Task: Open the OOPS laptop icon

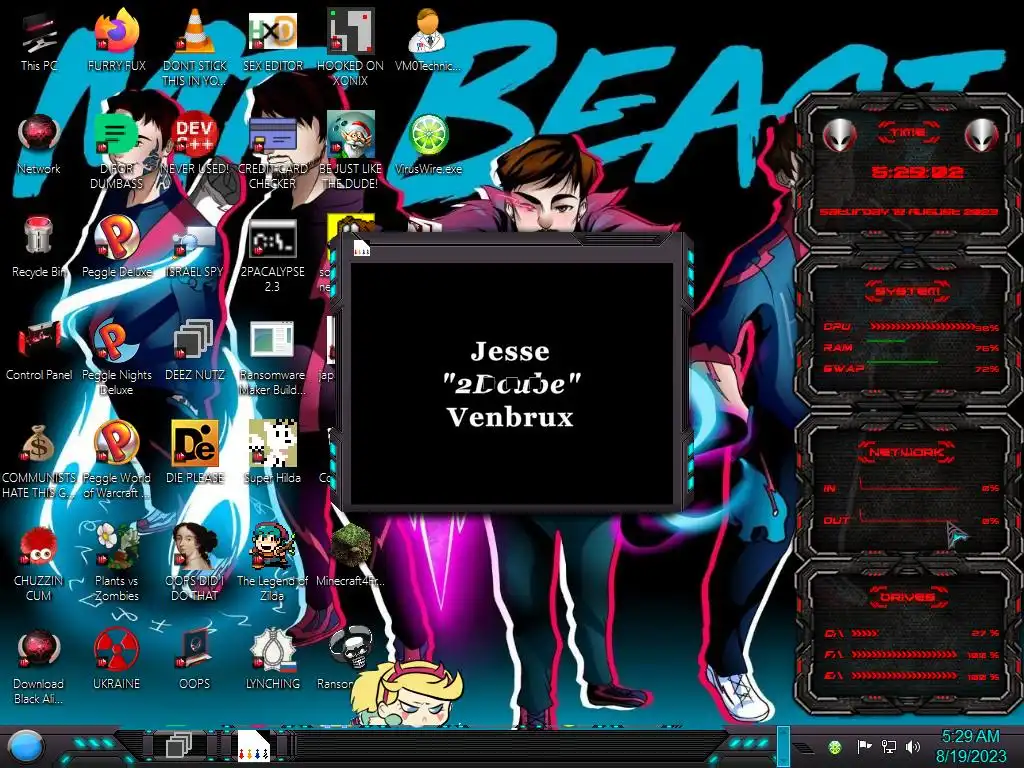Action: tap(195, 650)
